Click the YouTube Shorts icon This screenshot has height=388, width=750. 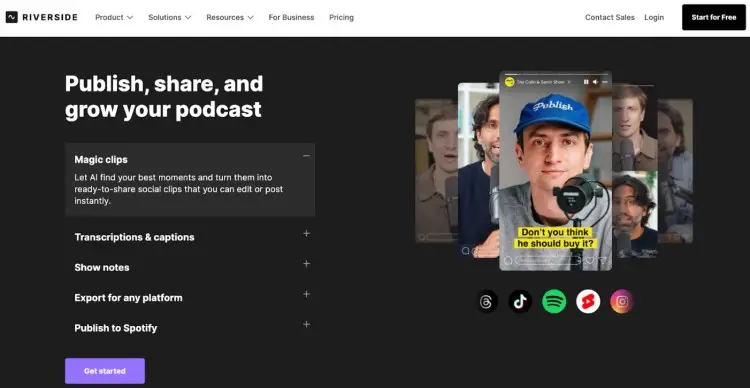(588, 301)
